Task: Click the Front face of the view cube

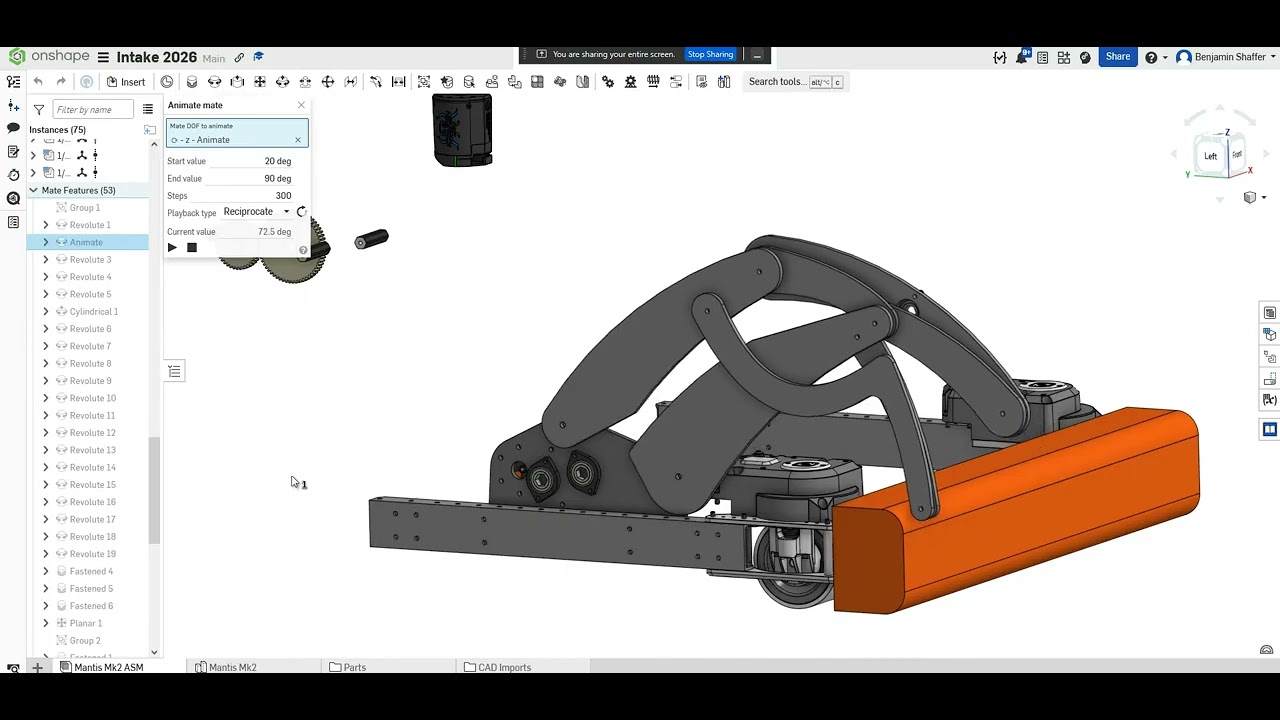Action: point(1237,154)
